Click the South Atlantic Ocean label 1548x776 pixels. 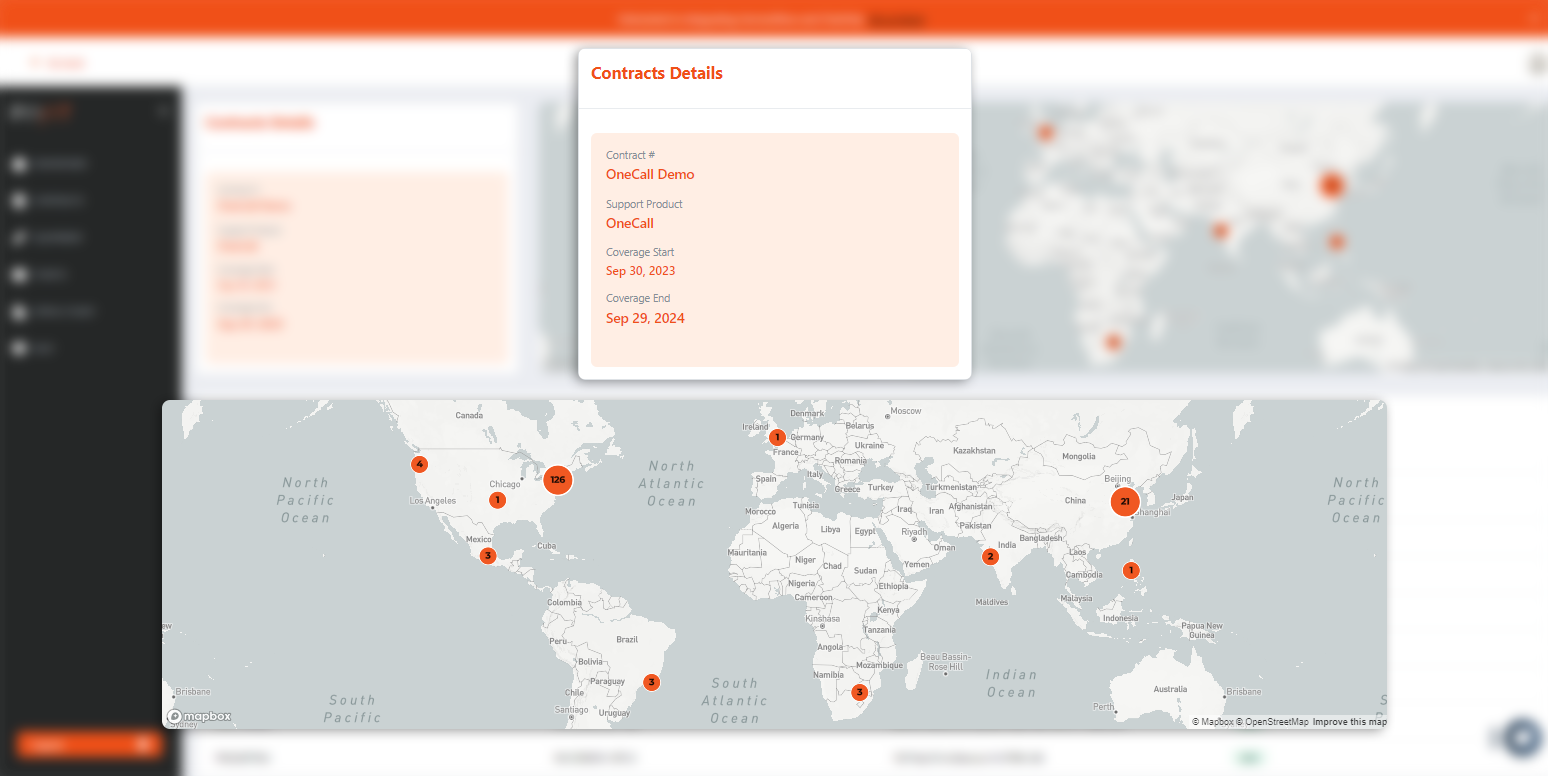tap(735, 701)
